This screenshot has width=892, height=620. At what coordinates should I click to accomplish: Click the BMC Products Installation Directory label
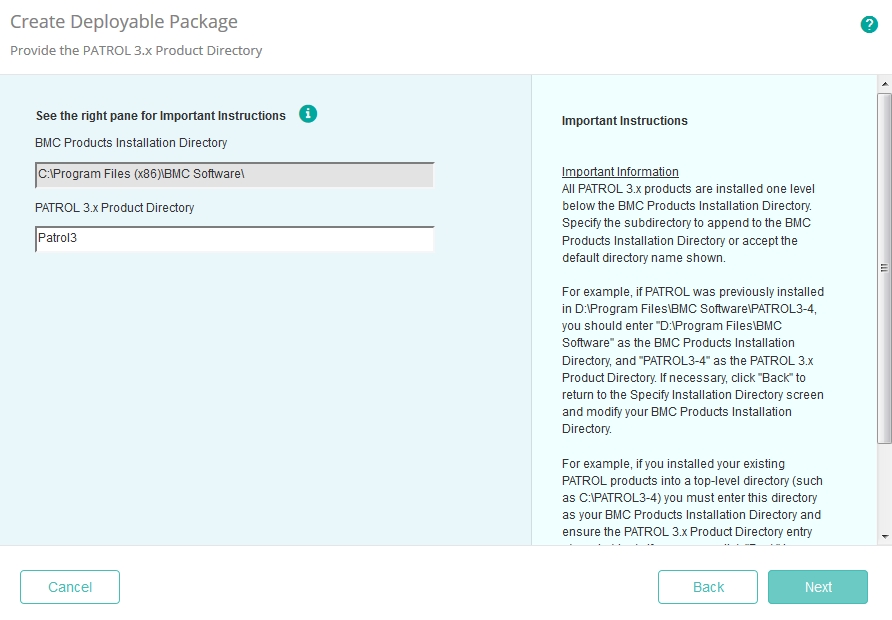pyautogui.click(x=133, y=143)
